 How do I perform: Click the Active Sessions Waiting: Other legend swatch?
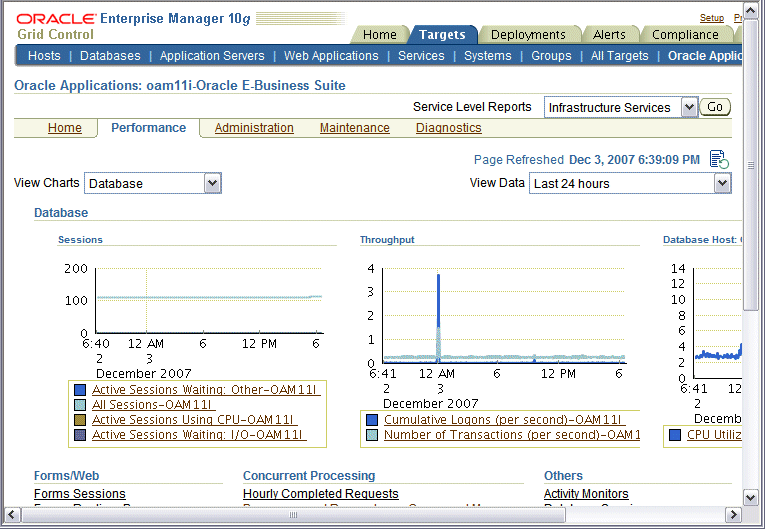click(x=80, y=390)
